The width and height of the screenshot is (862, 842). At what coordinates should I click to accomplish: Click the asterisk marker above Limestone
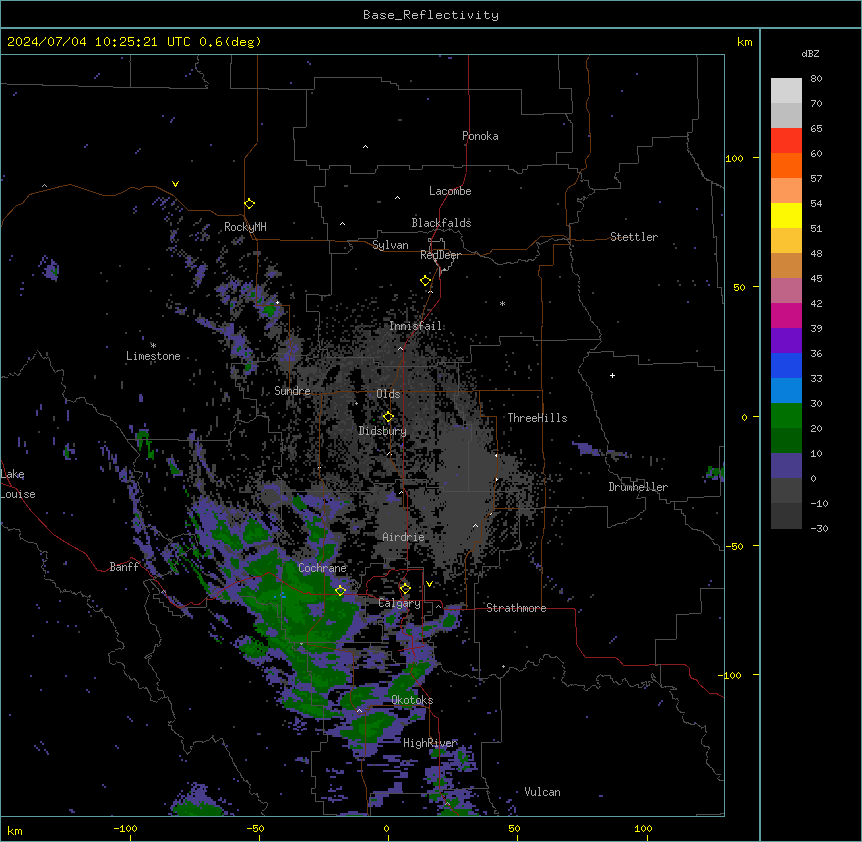[x=153, y=345]
